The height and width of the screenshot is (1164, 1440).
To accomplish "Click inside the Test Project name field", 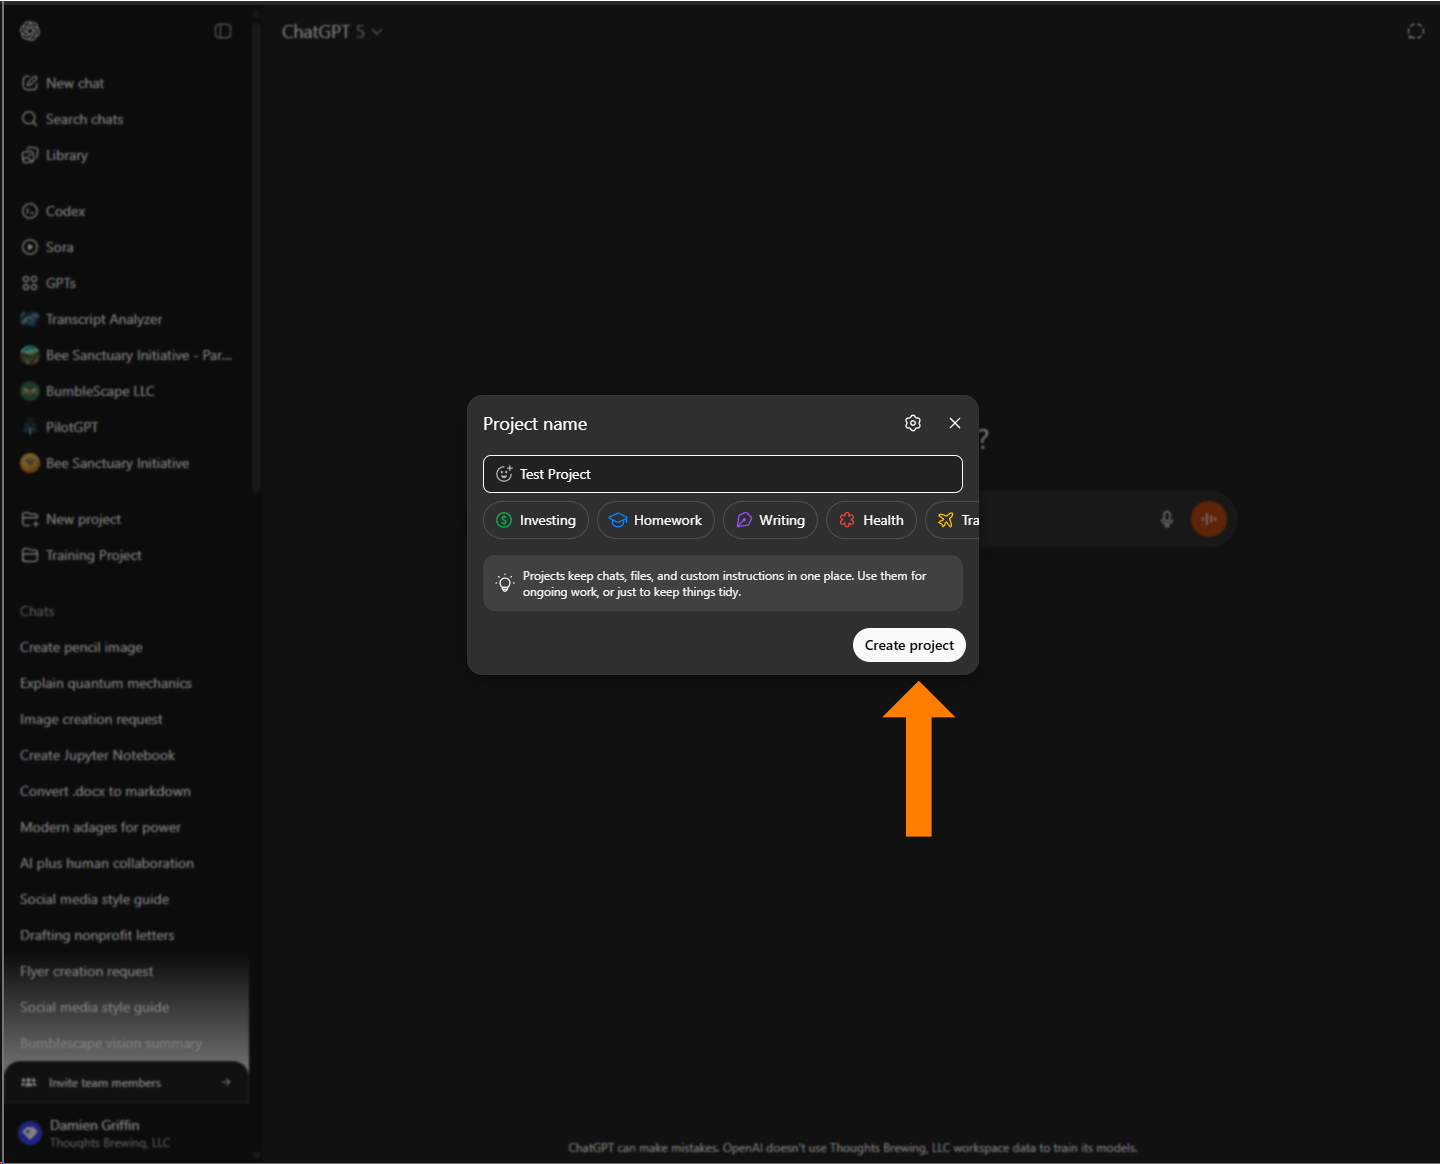I will click(722, 474).
